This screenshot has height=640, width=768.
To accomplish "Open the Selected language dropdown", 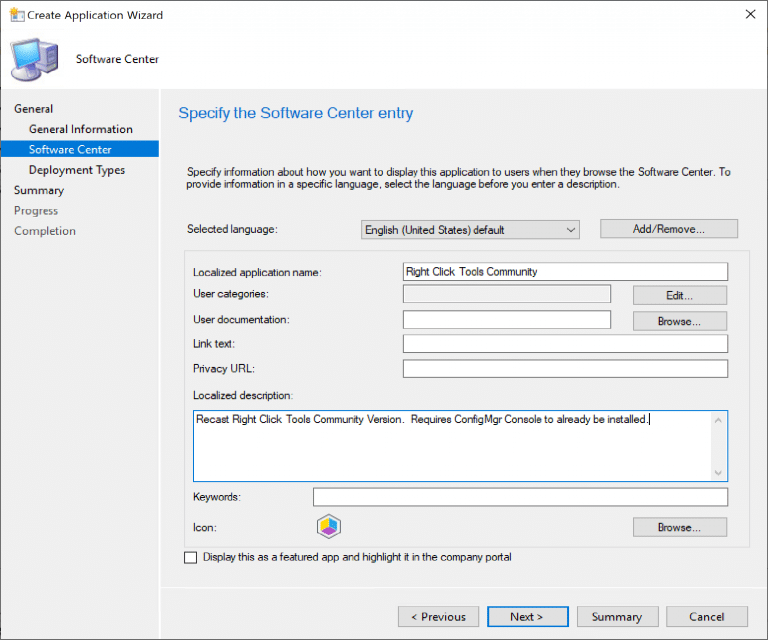I will [x=470, y=230].
